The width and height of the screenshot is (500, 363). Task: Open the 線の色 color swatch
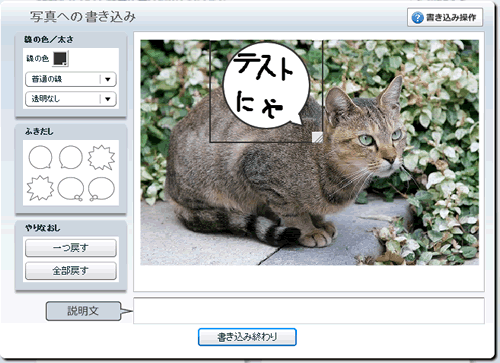(60, 59)
